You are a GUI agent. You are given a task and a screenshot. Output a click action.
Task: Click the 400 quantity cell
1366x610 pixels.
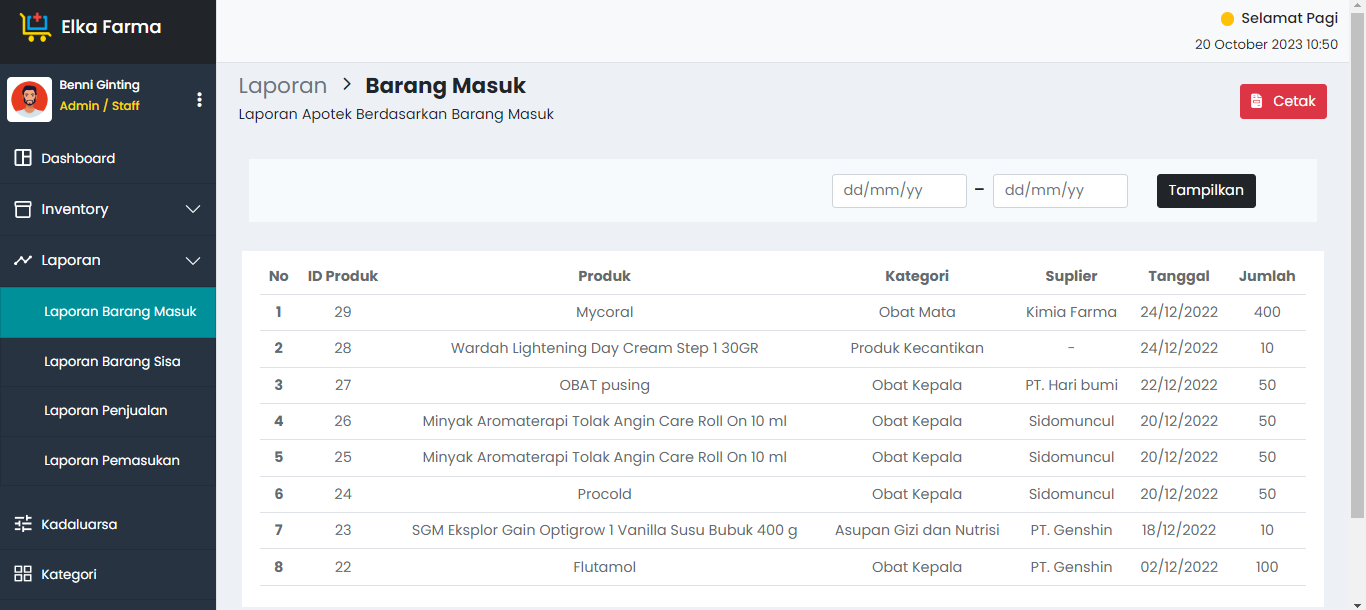(1267, 312)
